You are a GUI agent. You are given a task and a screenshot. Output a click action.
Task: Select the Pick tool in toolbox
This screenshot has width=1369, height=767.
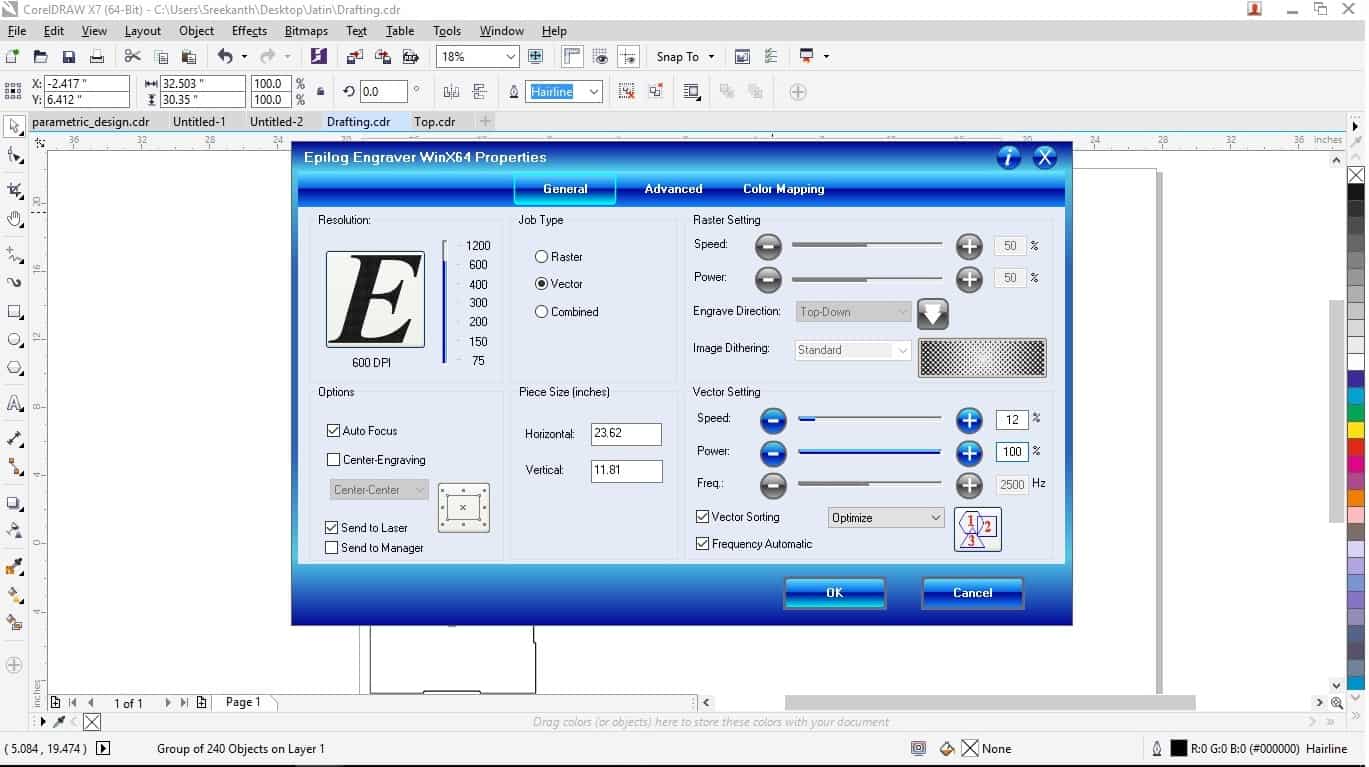coord(14,127)
